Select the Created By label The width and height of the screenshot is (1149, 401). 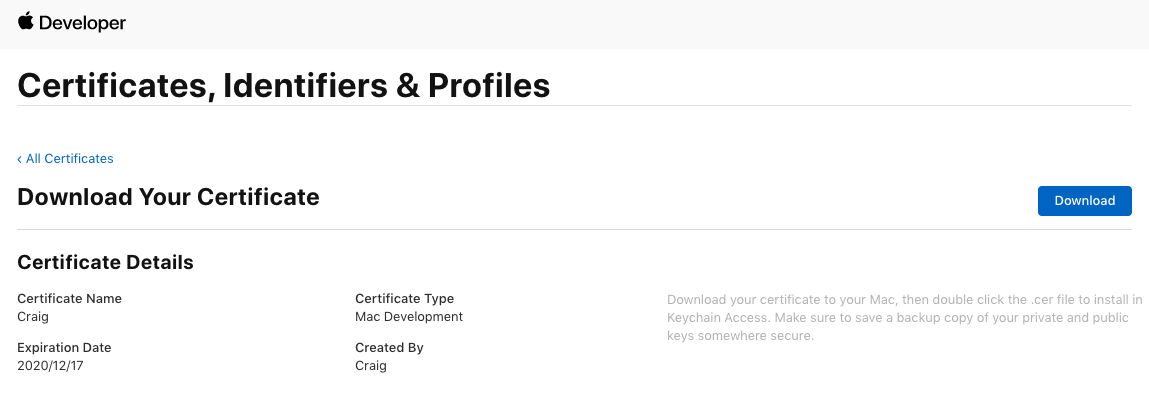pyautogui.click(x=389, y=347)
